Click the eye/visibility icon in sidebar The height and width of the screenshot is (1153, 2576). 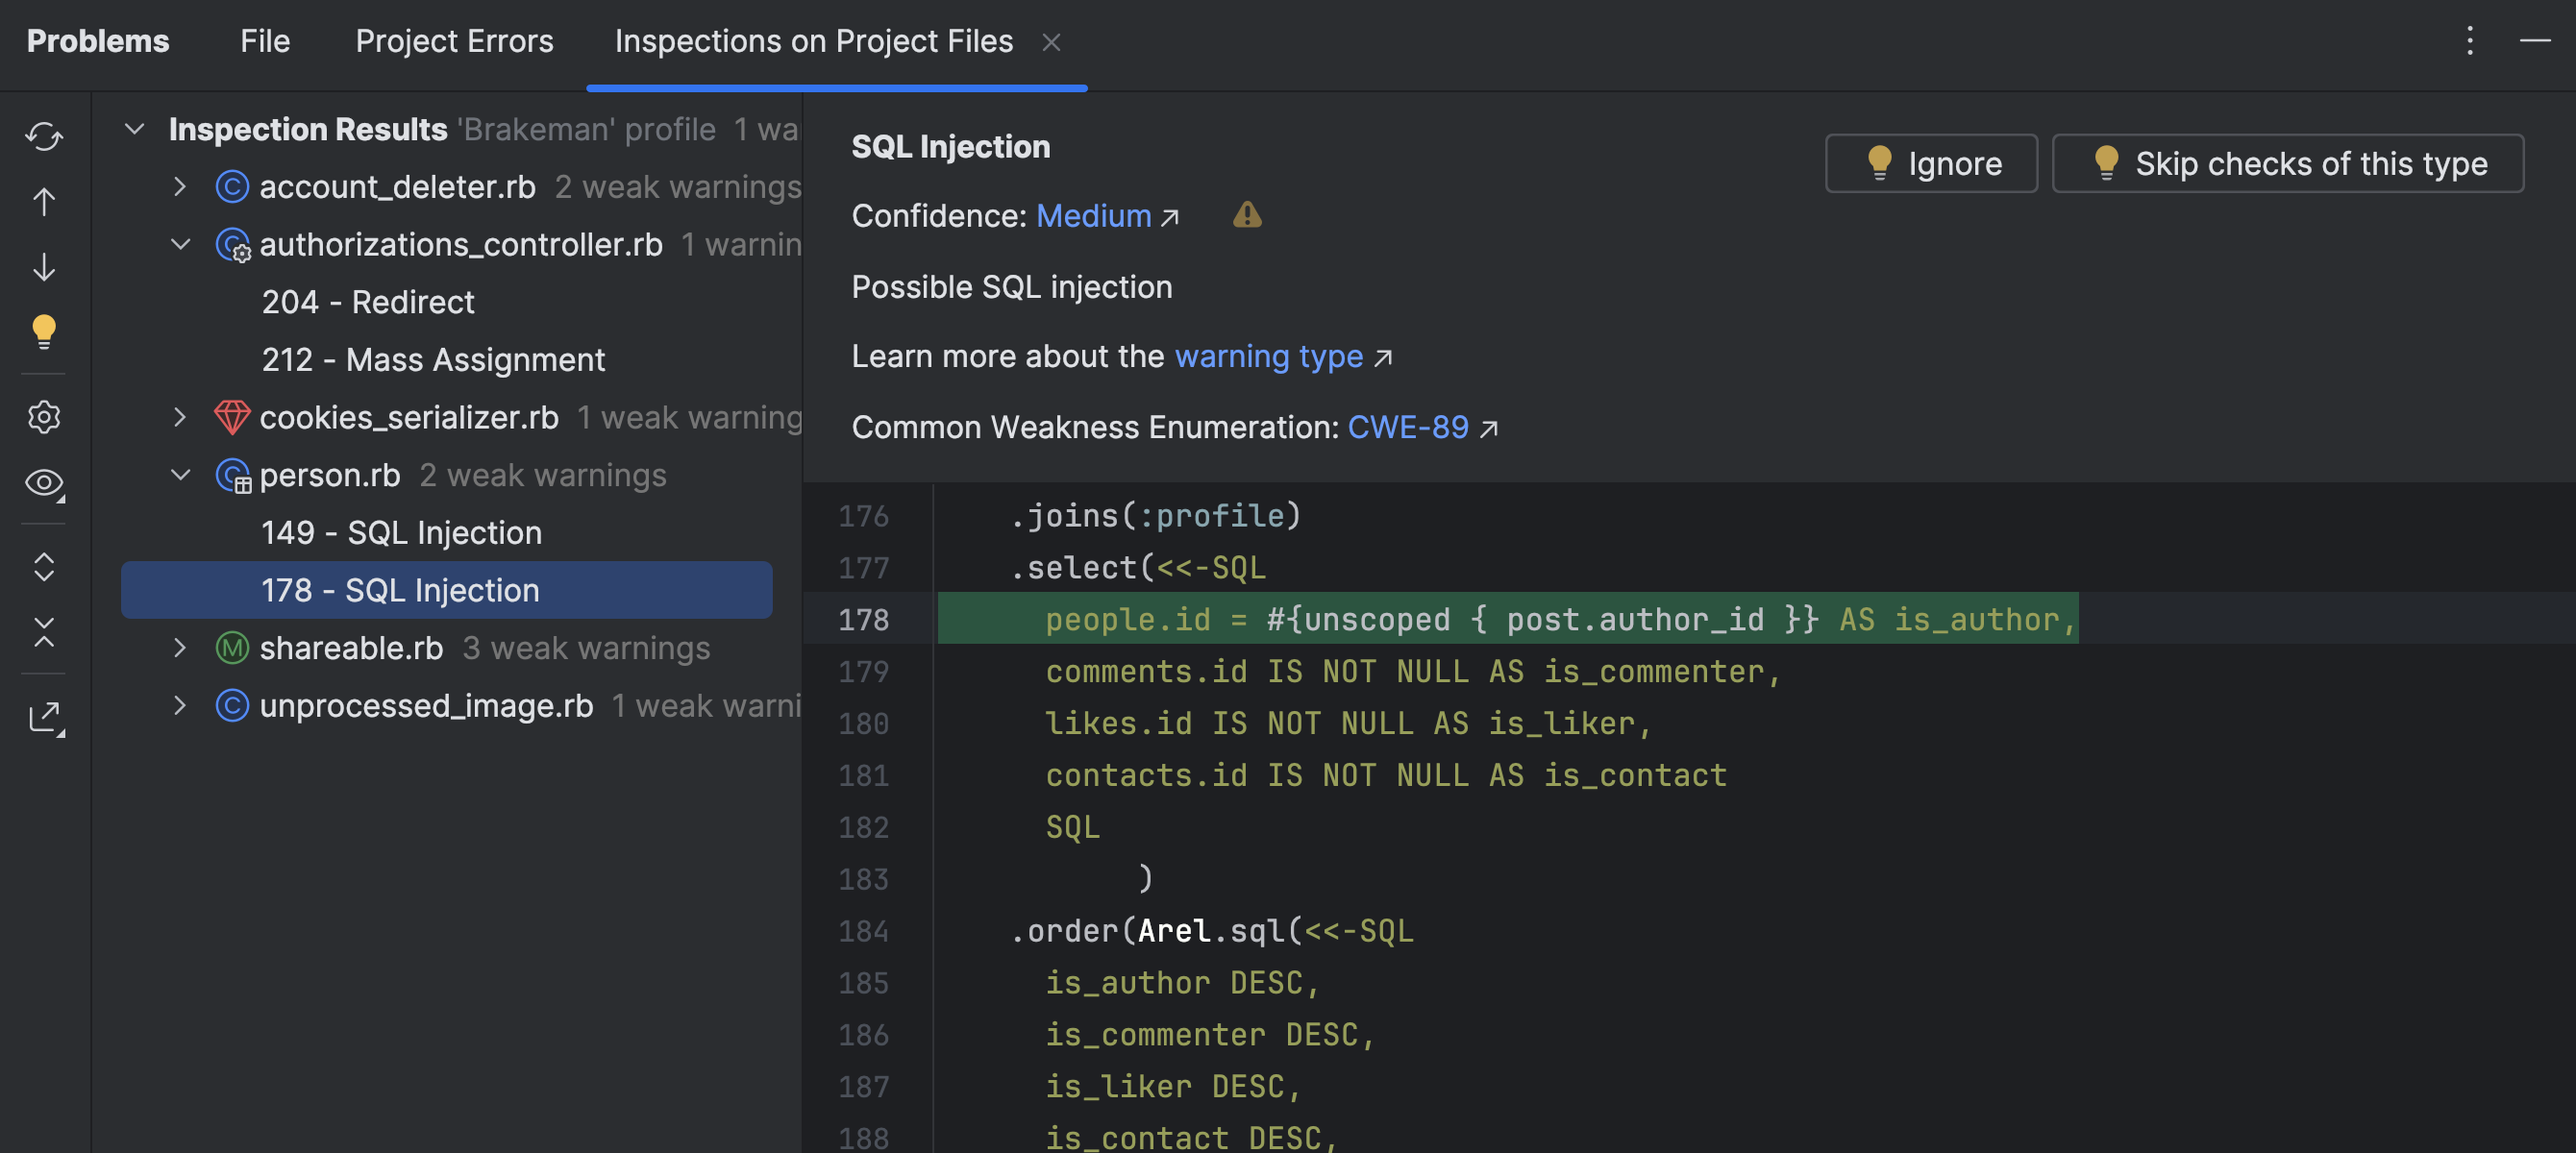tap(44, 483)
